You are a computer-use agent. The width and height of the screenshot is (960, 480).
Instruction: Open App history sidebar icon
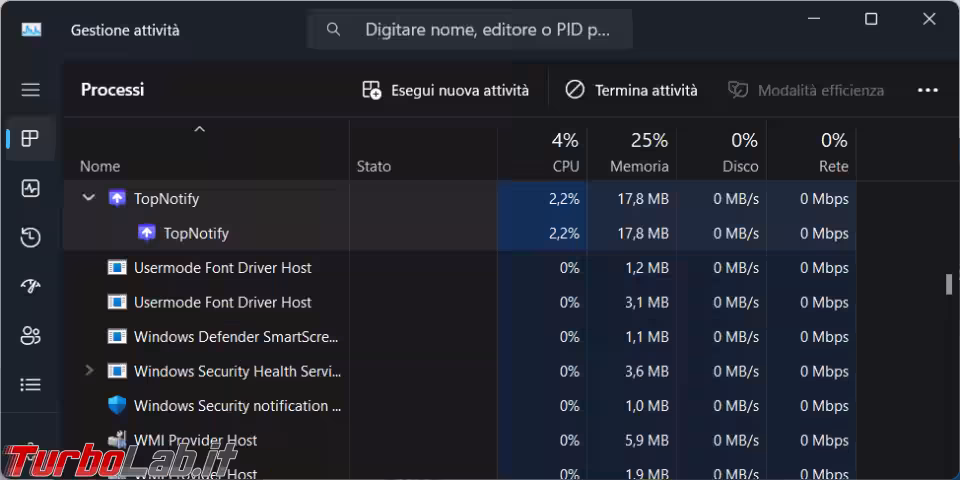point(30,237)
